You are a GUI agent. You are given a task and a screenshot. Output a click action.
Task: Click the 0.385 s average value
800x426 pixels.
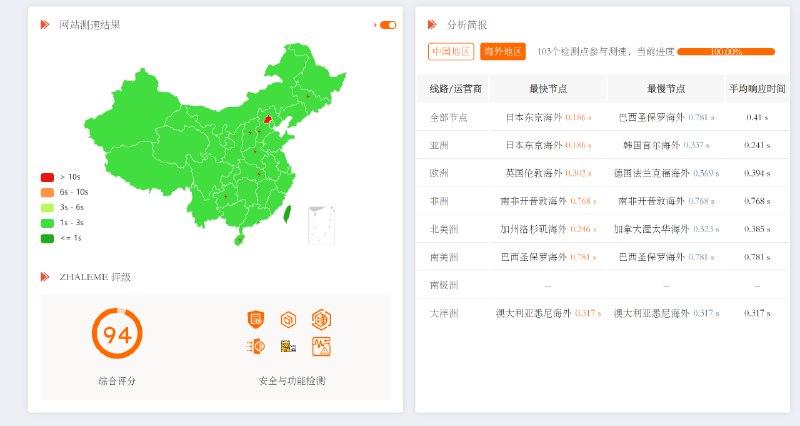[x=757, y=230]
